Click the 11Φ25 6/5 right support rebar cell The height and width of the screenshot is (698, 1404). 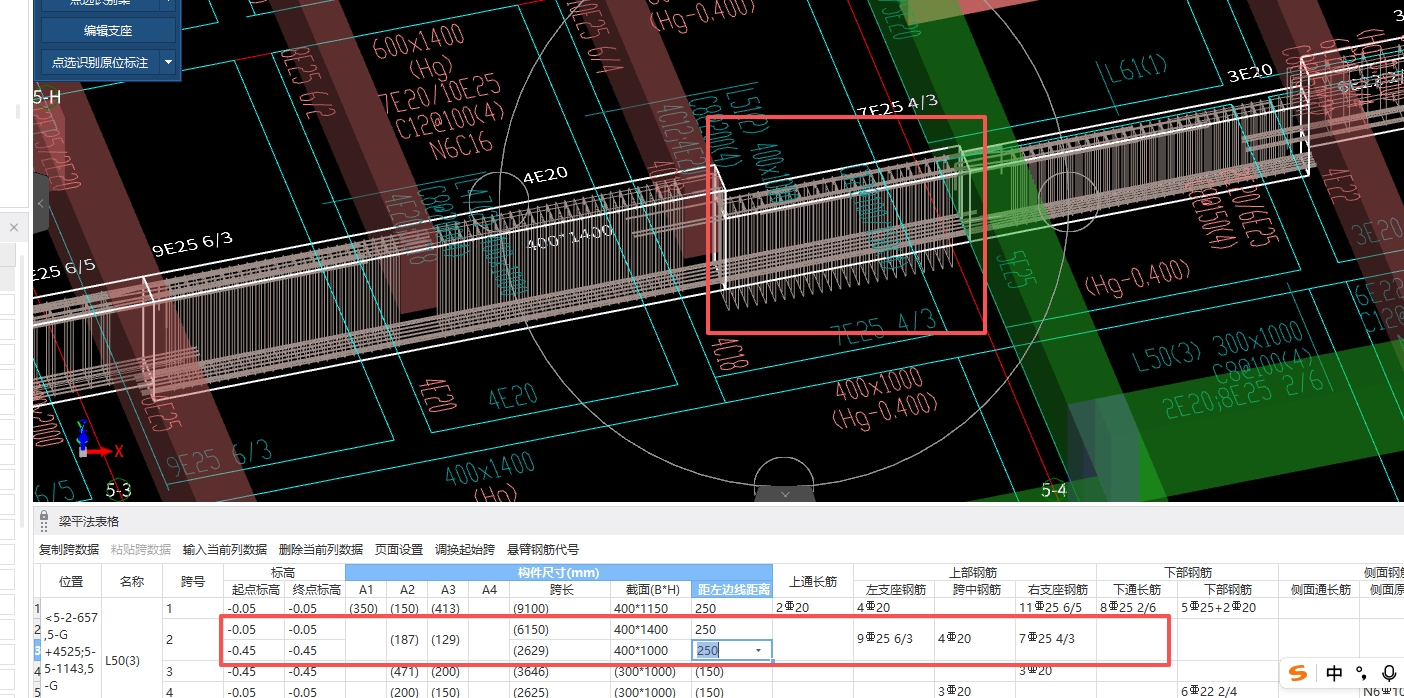(1057, 608)
